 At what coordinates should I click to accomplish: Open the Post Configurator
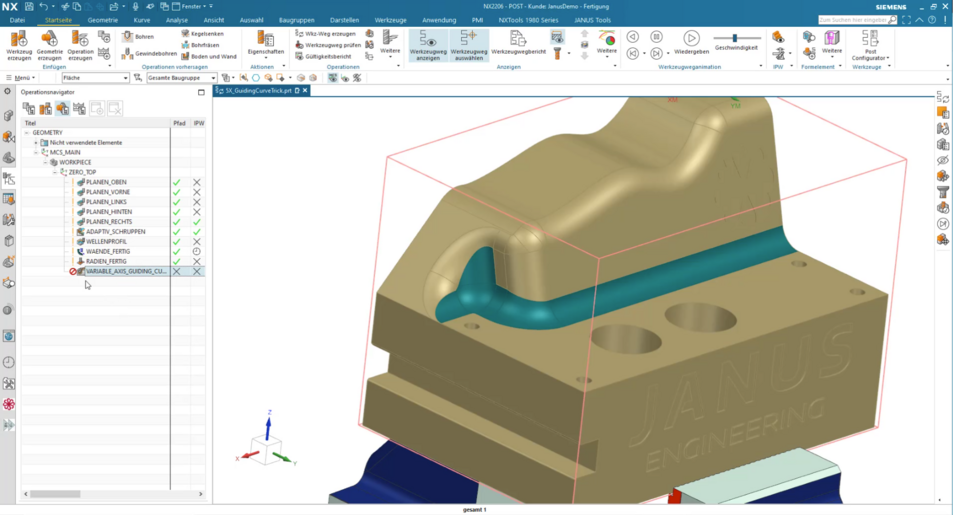[870, 46]
